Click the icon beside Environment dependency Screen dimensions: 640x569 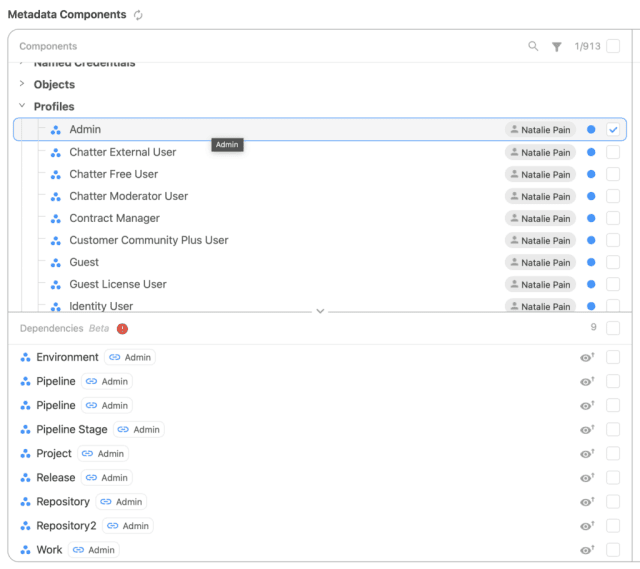pos(25,358)
